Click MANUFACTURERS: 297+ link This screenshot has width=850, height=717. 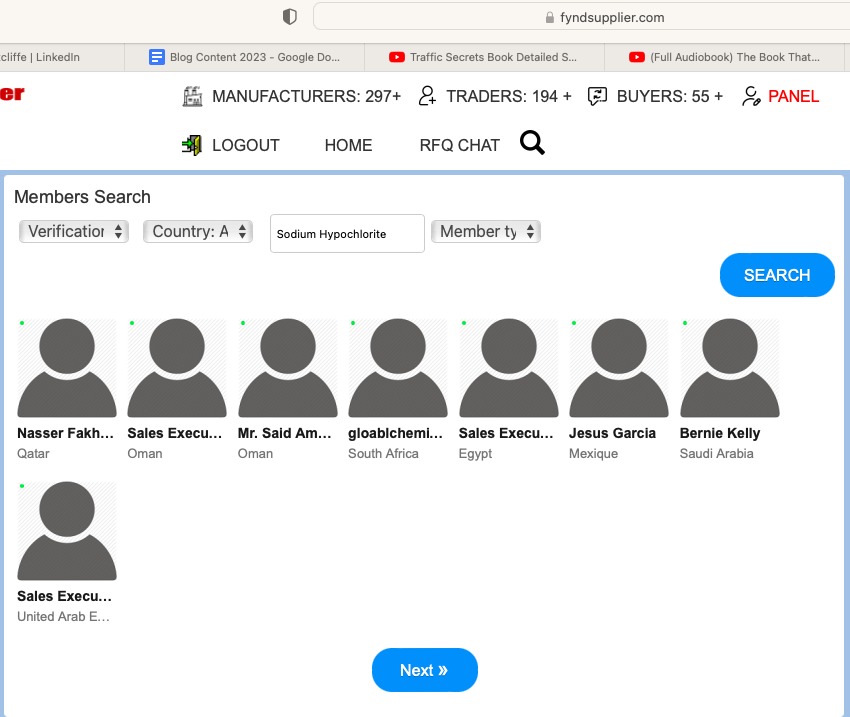pyautogui.click(x=306, y=96)
